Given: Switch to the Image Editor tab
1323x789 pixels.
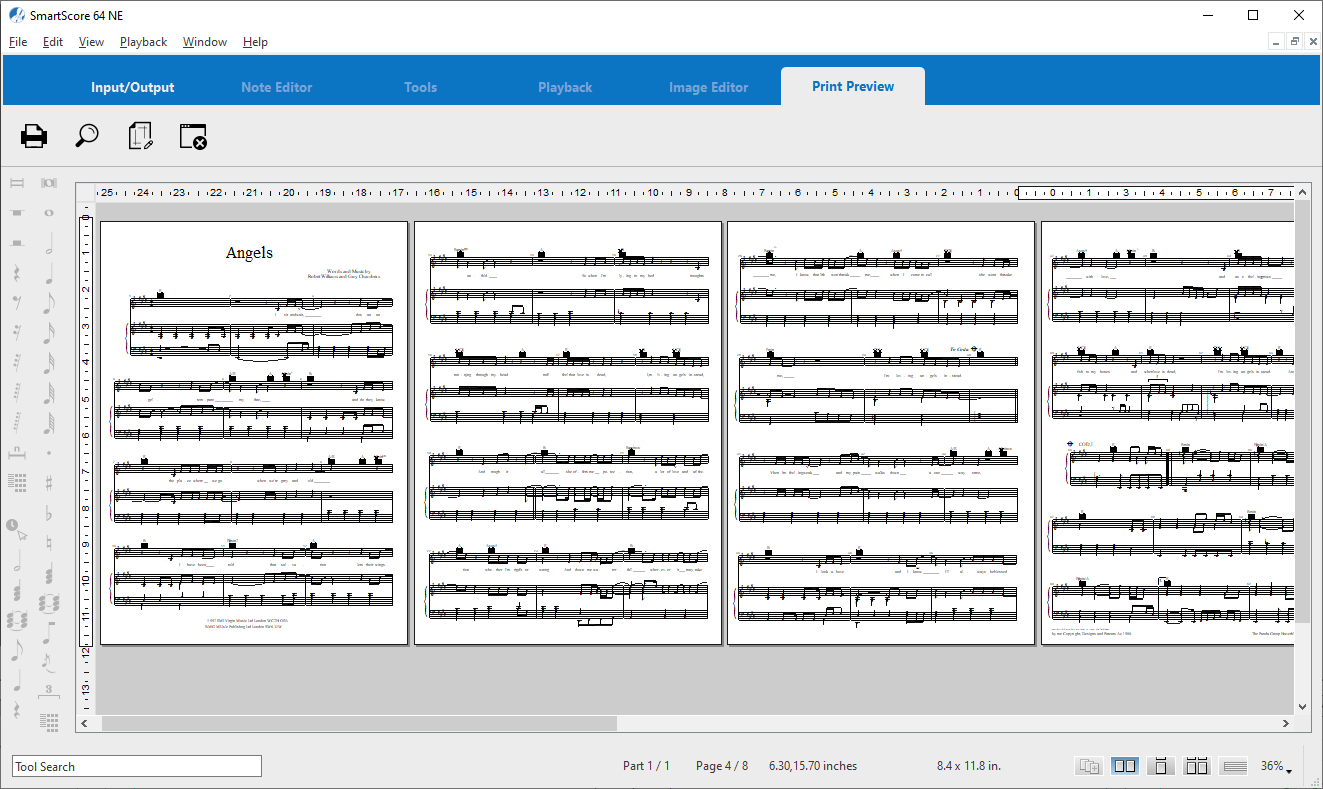Looking at the screenshot, I should click(x=709, y=87).
